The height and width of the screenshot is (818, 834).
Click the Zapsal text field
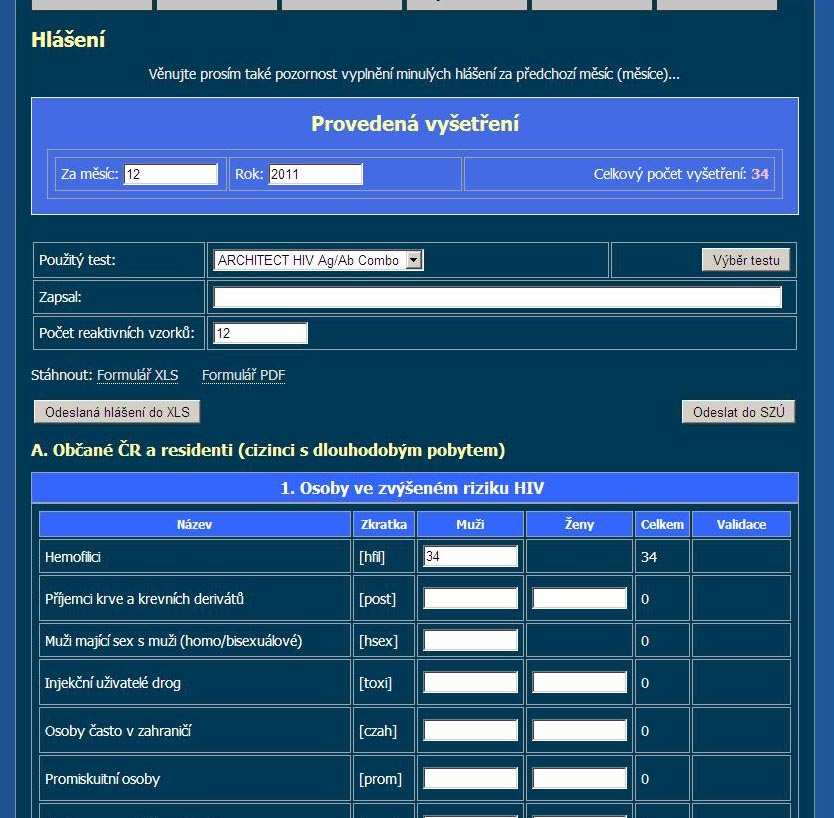pos(497,297)
